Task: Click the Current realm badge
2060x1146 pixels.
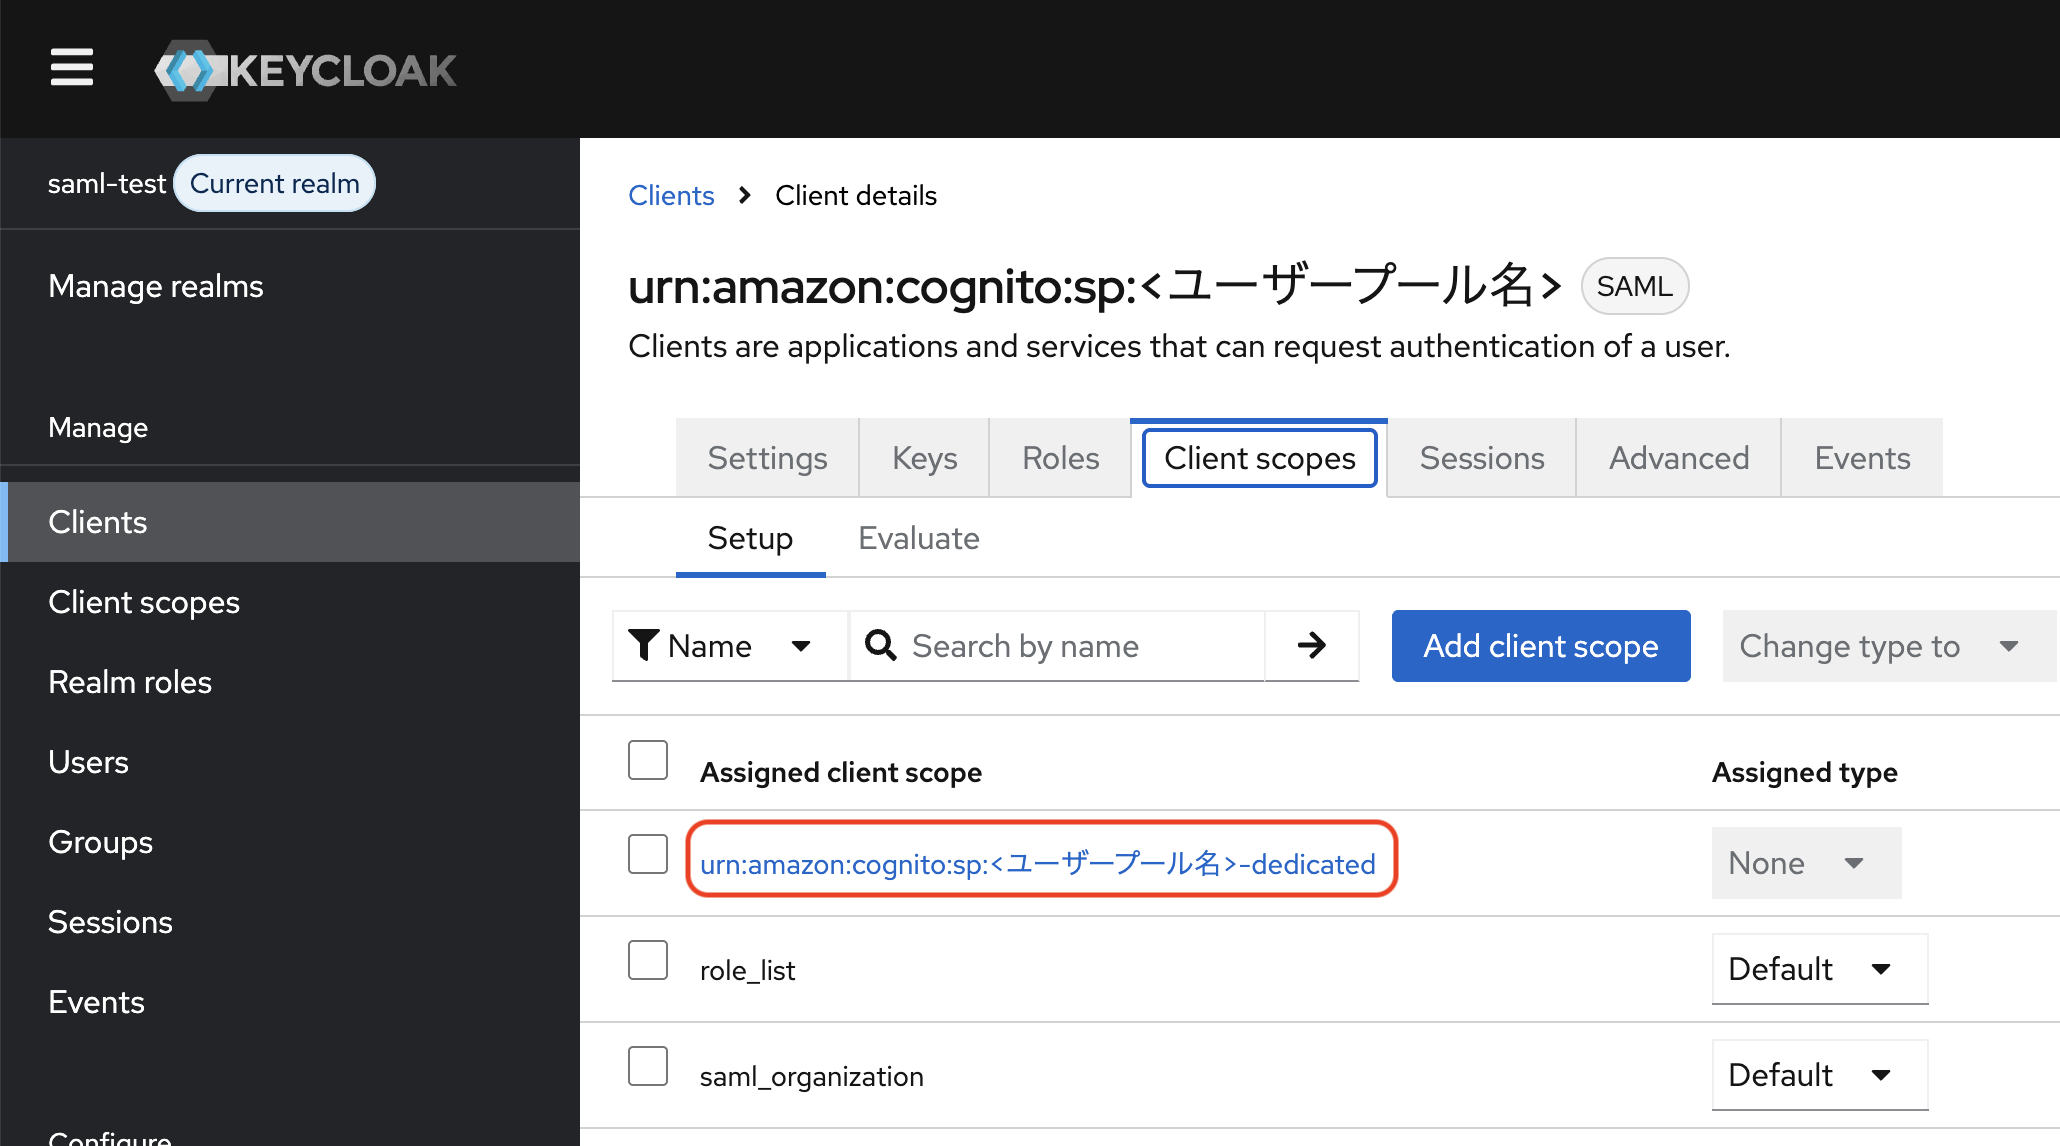Action: point(275,183)
